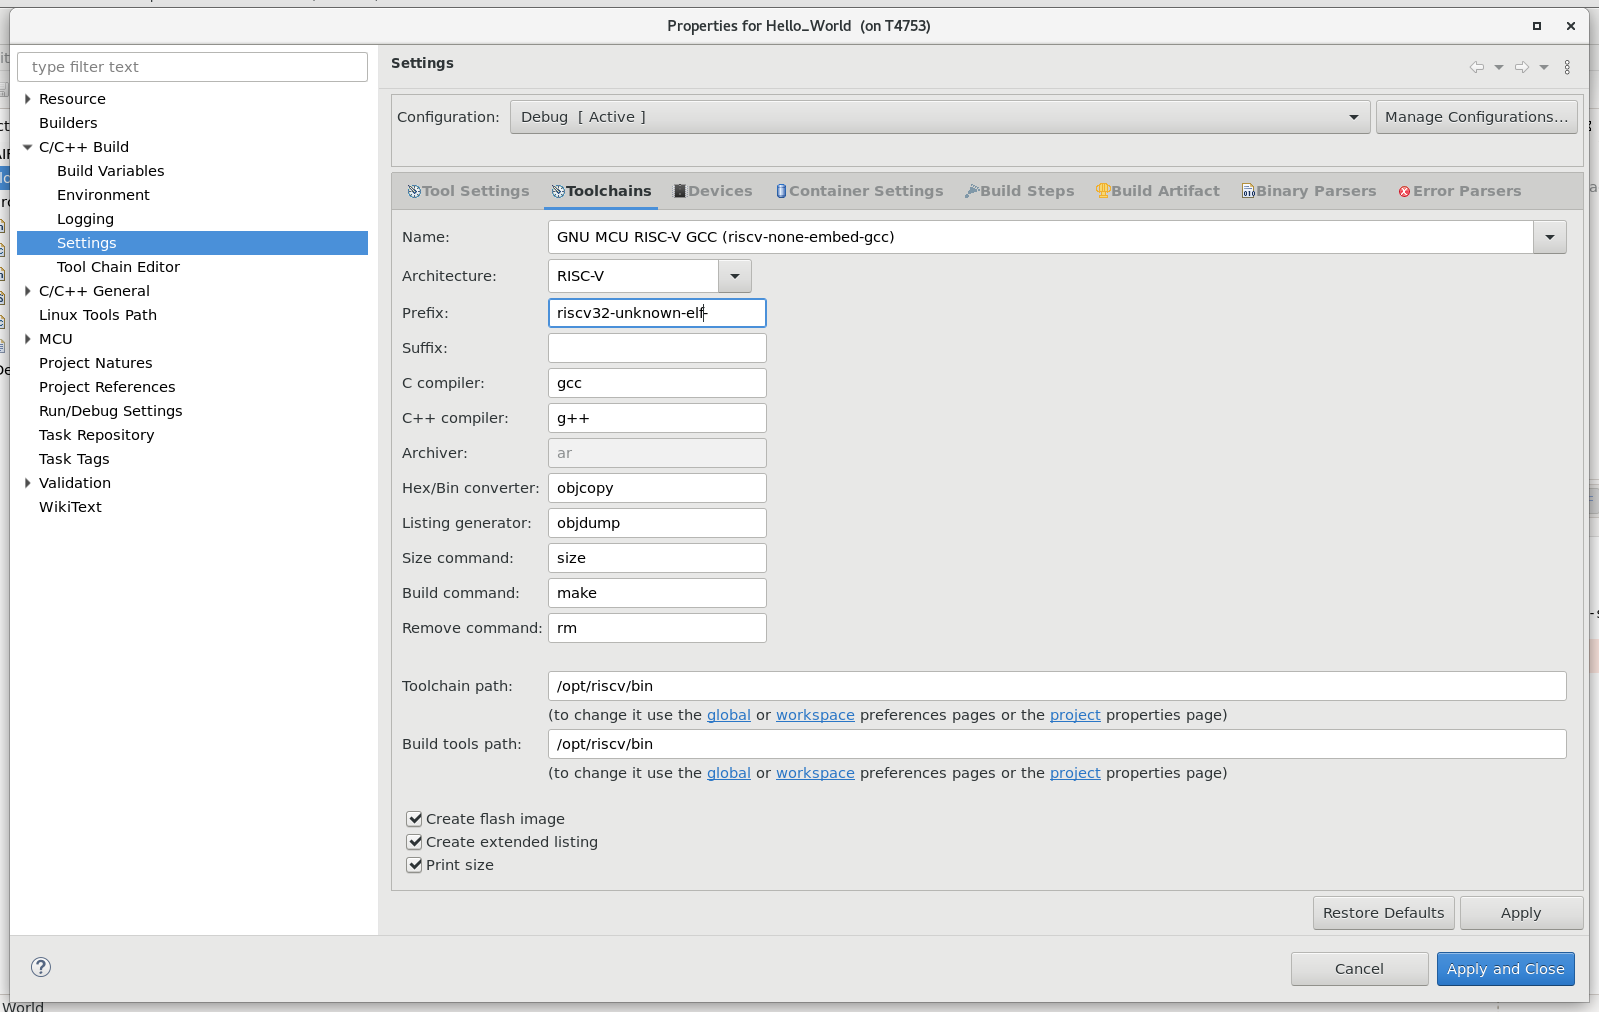Open the Architecture dropdown

[x=735, y=276]
